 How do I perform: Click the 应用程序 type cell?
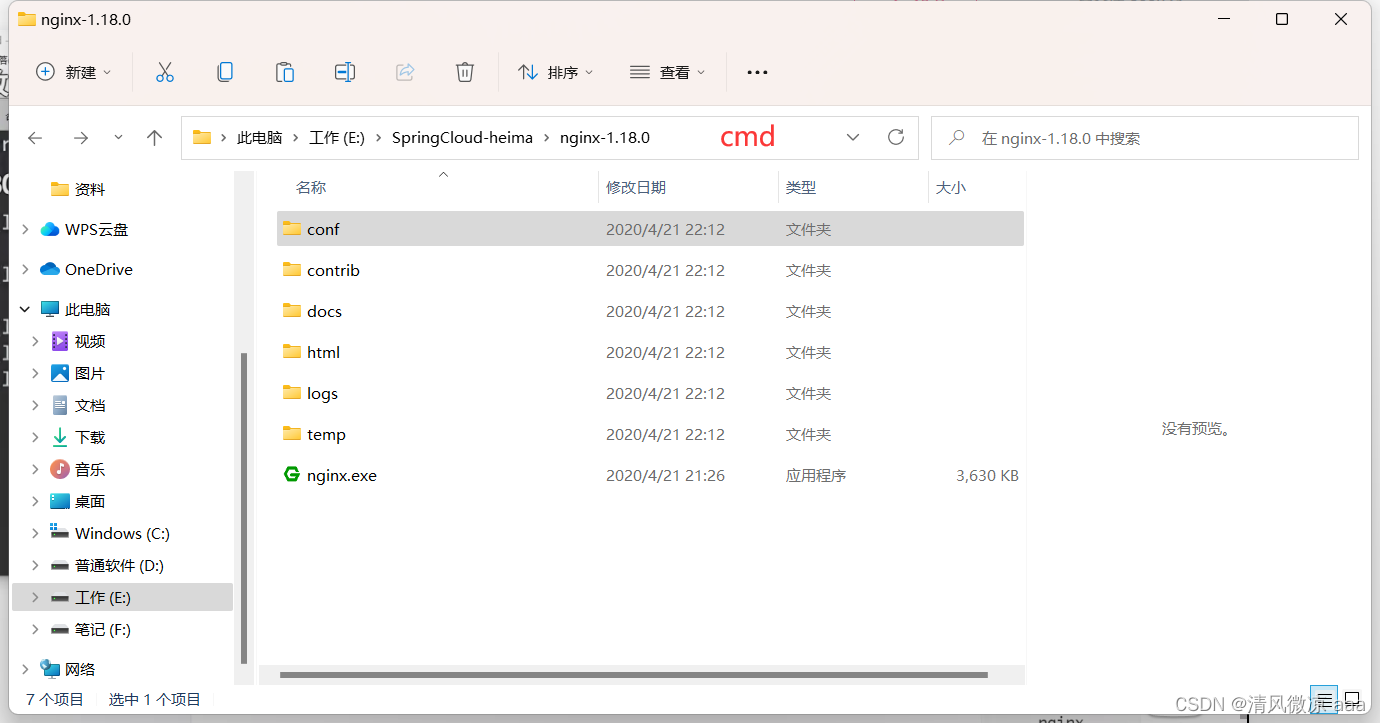(x=816, y=476)
